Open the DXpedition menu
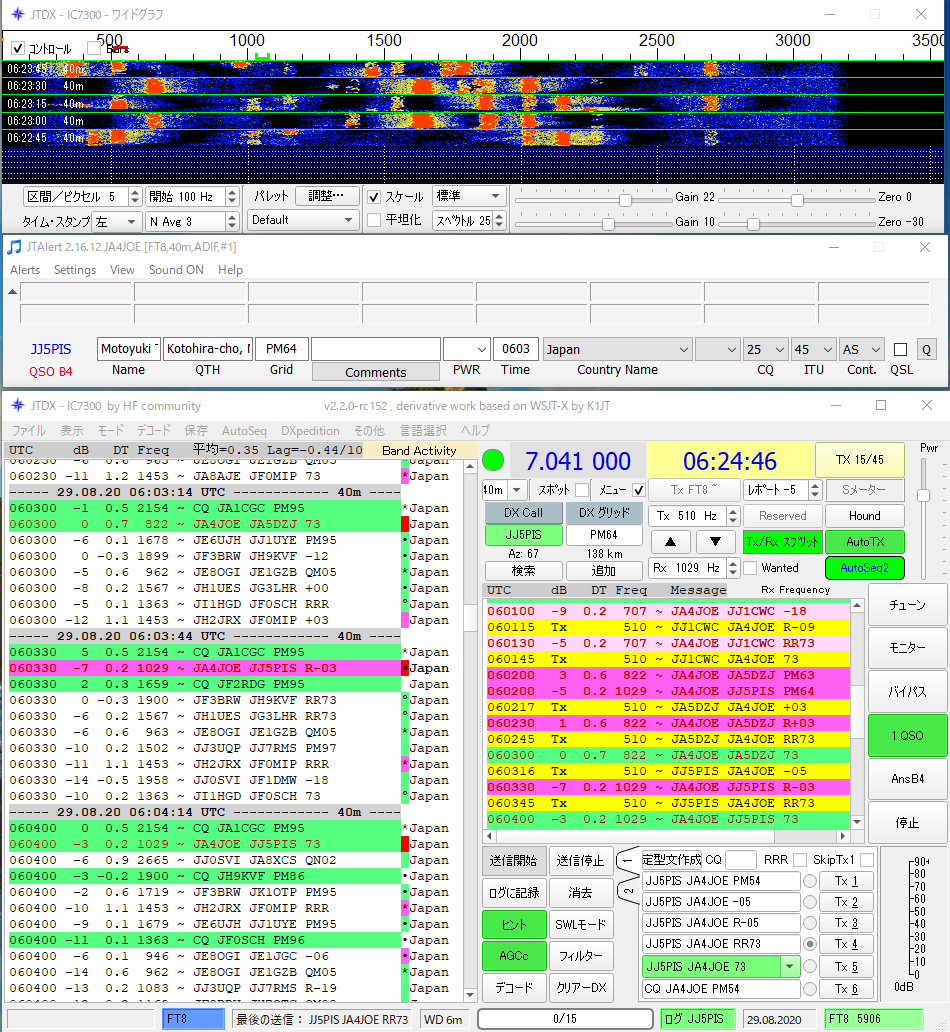The width and height of the screenshot is (950, 1032). click(x=310, y=430)
